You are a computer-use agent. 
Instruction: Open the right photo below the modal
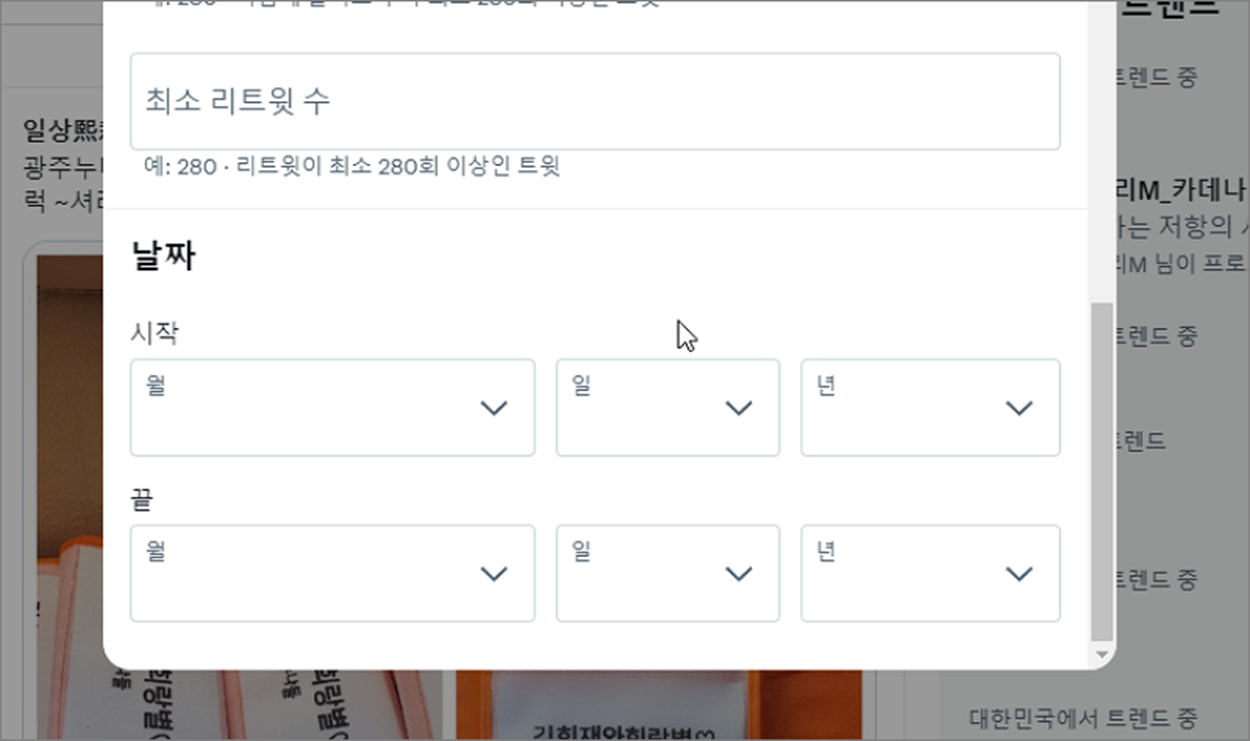point(659,705)
